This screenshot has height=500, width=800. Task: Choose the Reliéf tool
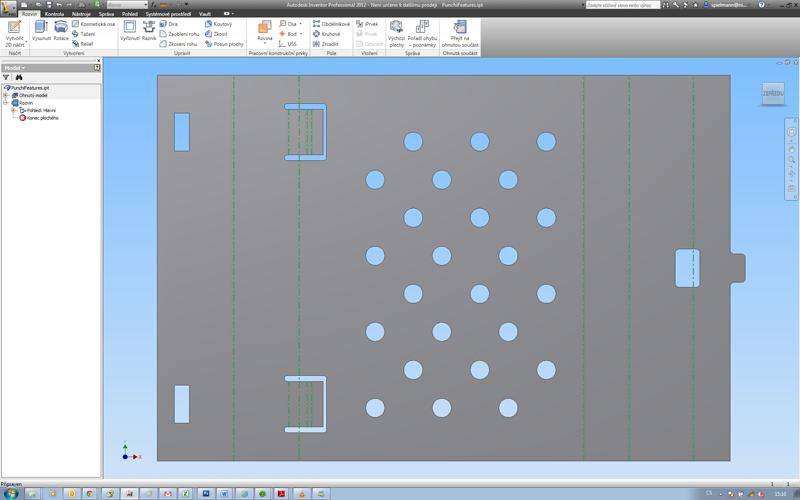click(x=83, y=44)
